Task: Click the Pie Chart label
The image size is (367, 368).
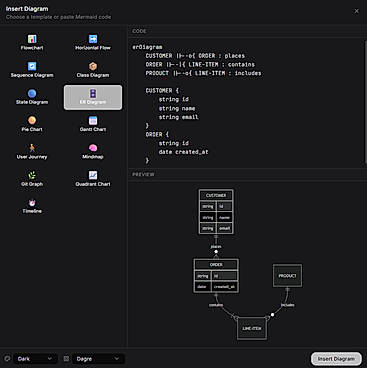Action: 32,129
